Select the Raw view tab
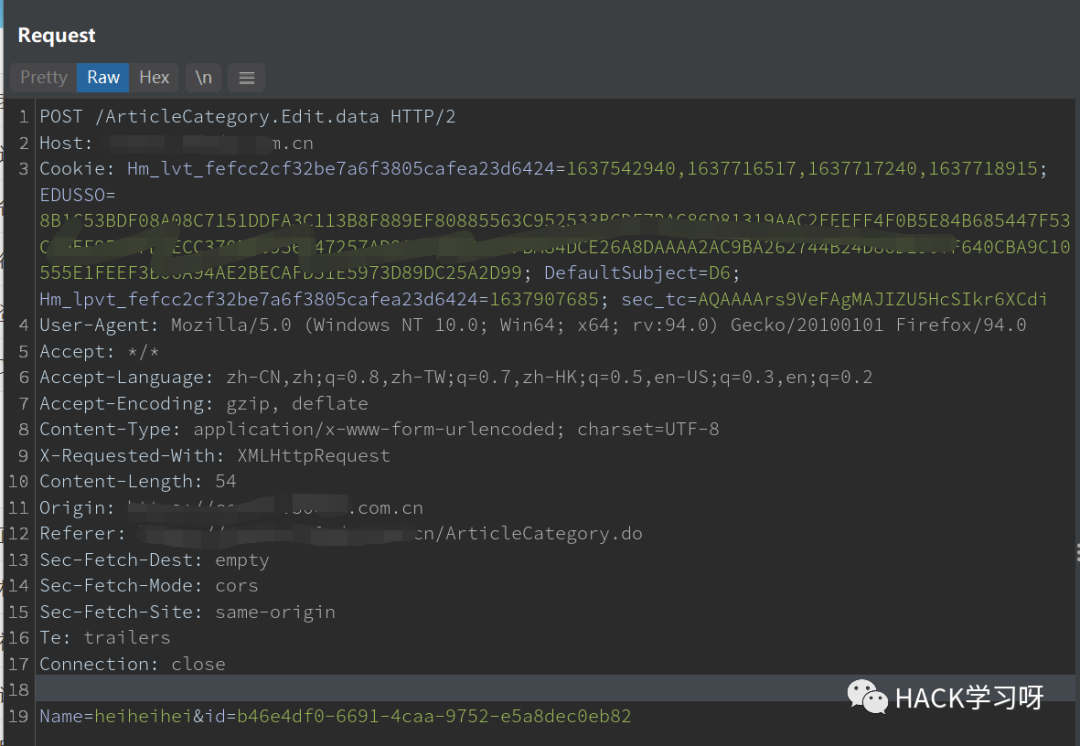The height and width of the screenshot is (746, 1080). 103,77
